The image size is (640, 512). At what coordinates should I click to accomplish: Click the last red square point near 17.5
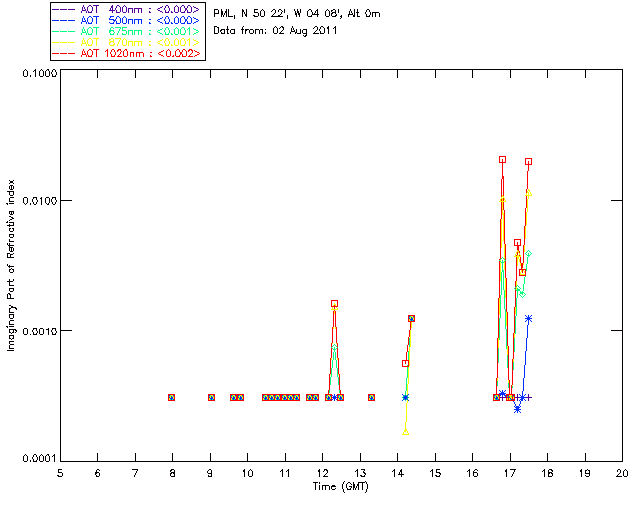pyautogui.click(x=529, y=162)
